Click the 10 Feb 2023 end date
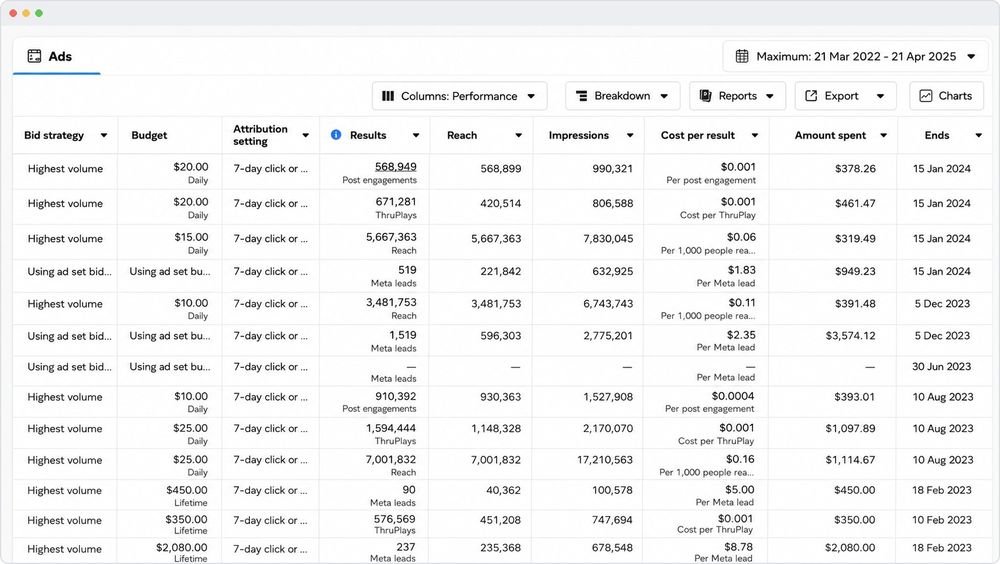Viewport: 1000px width, 564px height. pyautogui.click(x=942, y=520)
